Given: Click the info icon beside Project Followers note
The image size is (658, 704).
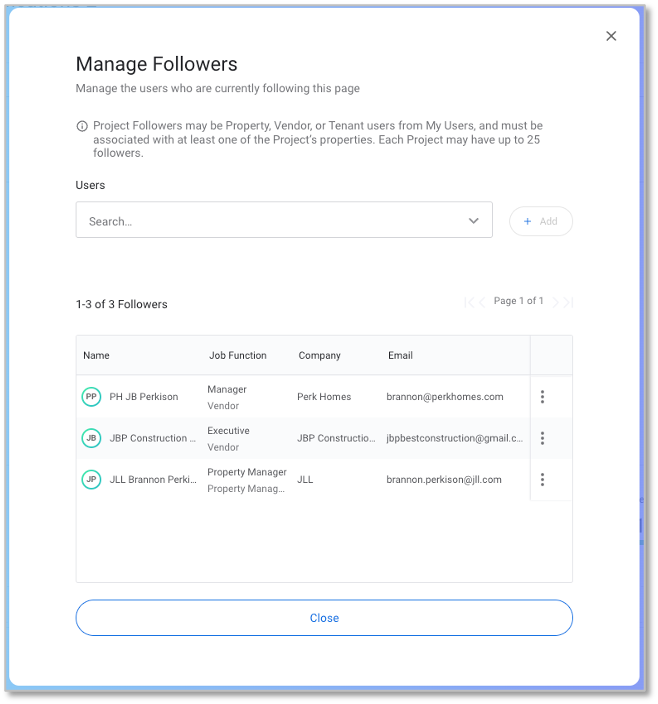Looking at the screenshot, I should pos(82,127).
